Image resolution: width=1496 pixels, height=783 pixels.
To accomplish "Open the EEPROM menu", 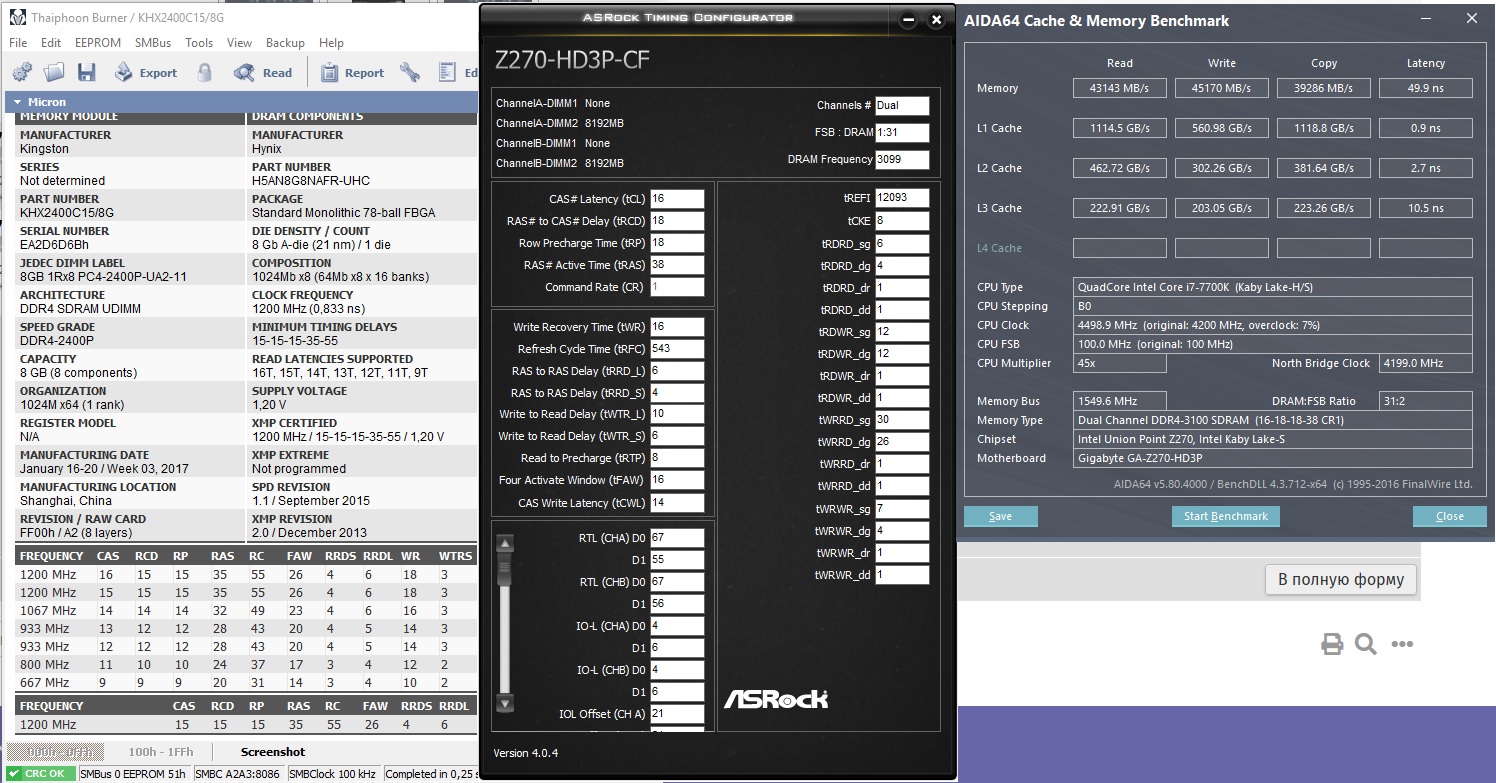I will pyautogui.click(x=98, y=43).
